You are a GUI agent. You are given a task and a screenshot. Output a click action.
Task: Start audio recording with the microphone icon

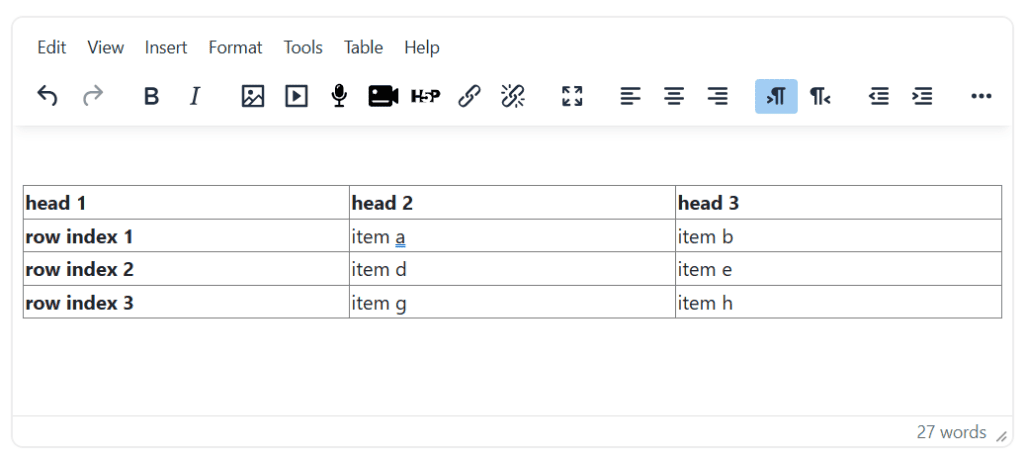339,96
